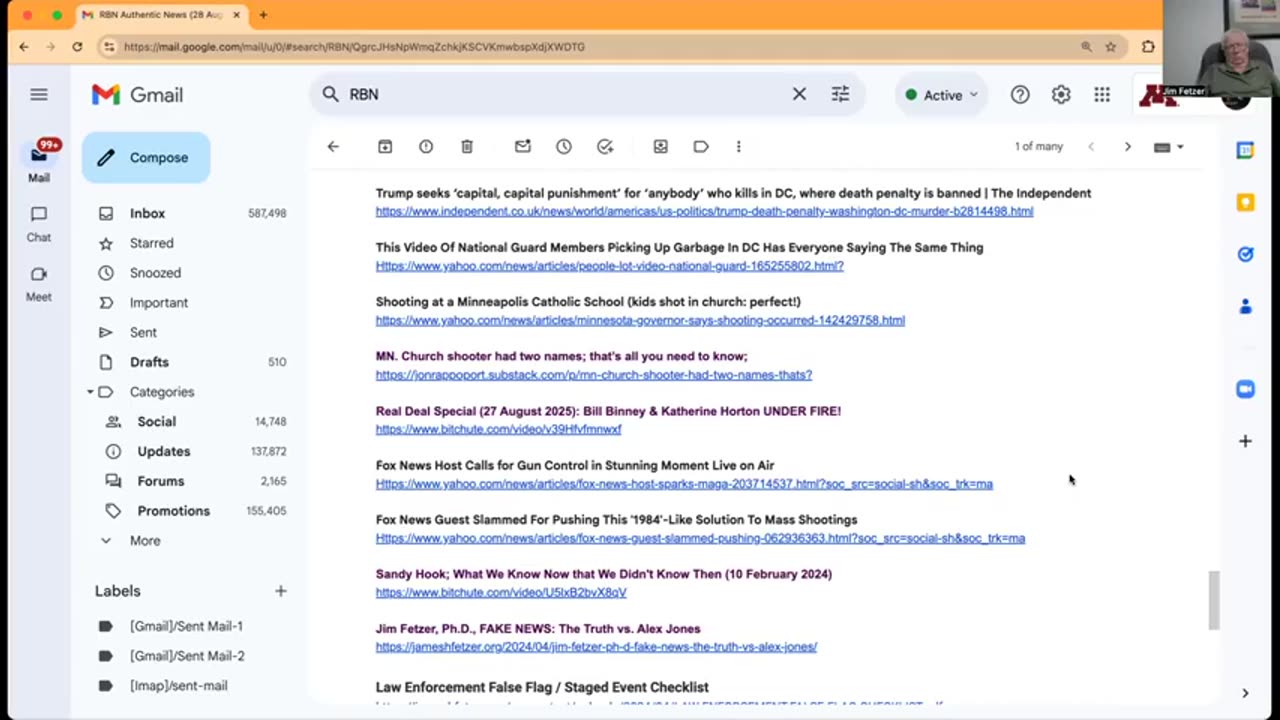1280x720 pixels.
Task: Open Gmail settings gear
Action: coord(1061,95)
